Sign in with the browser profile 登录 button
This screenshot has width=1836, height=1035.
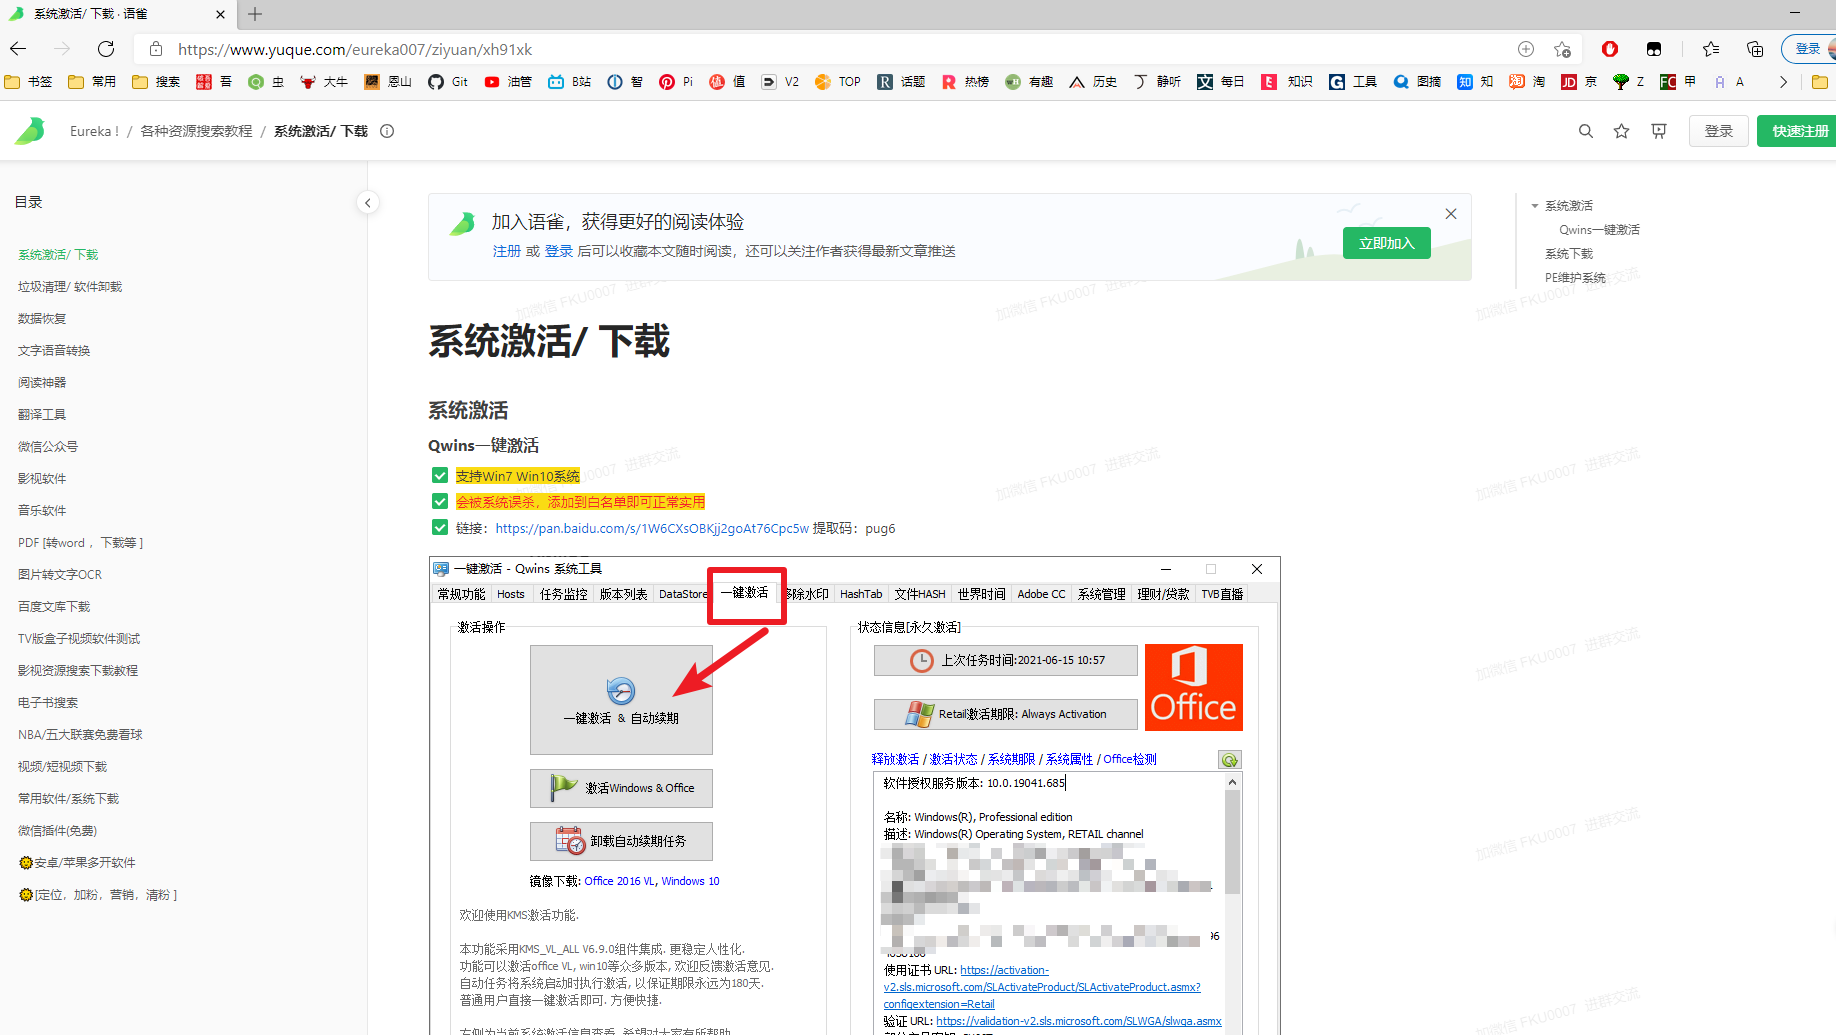1808,49
